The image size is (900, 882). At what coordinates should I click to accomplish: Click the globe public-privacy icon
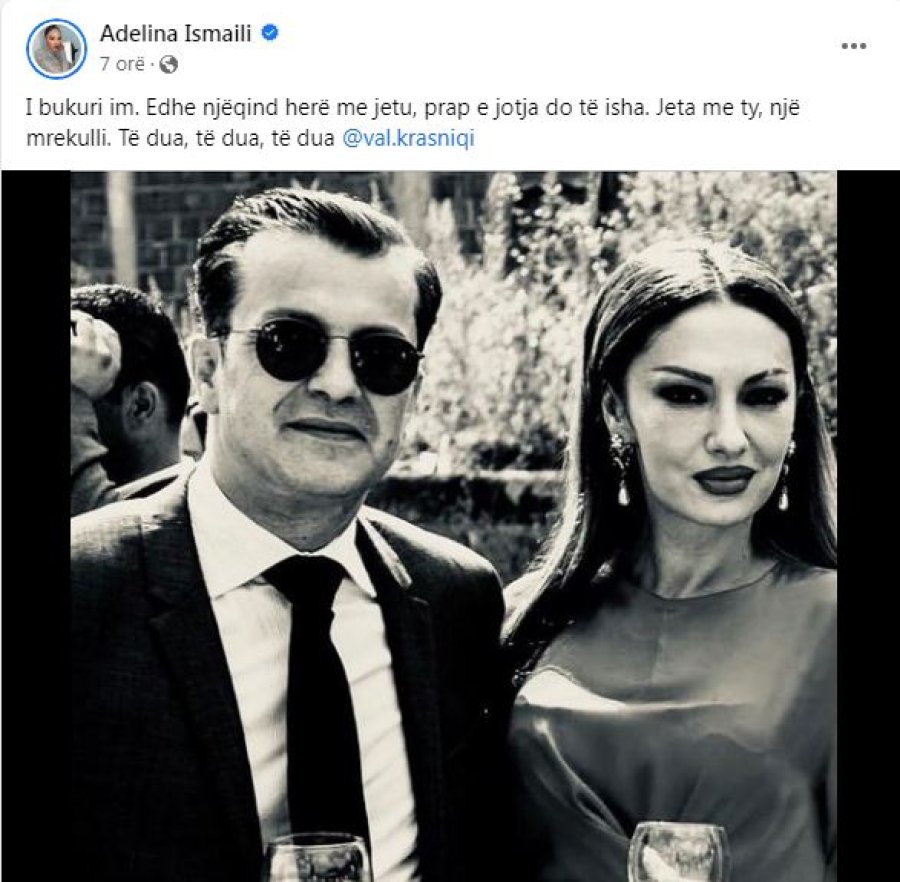tap(168, 64)
